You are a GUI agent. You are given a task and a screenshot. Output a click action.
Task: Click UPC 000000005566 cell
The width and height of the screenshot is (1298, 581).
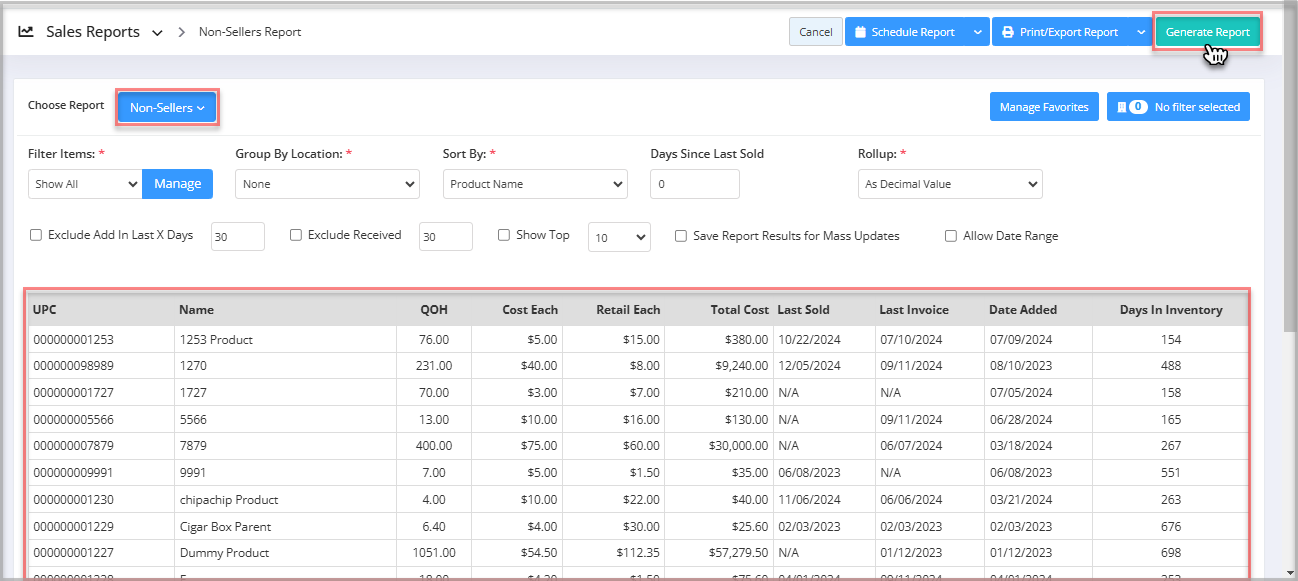[x=101, y=419]
